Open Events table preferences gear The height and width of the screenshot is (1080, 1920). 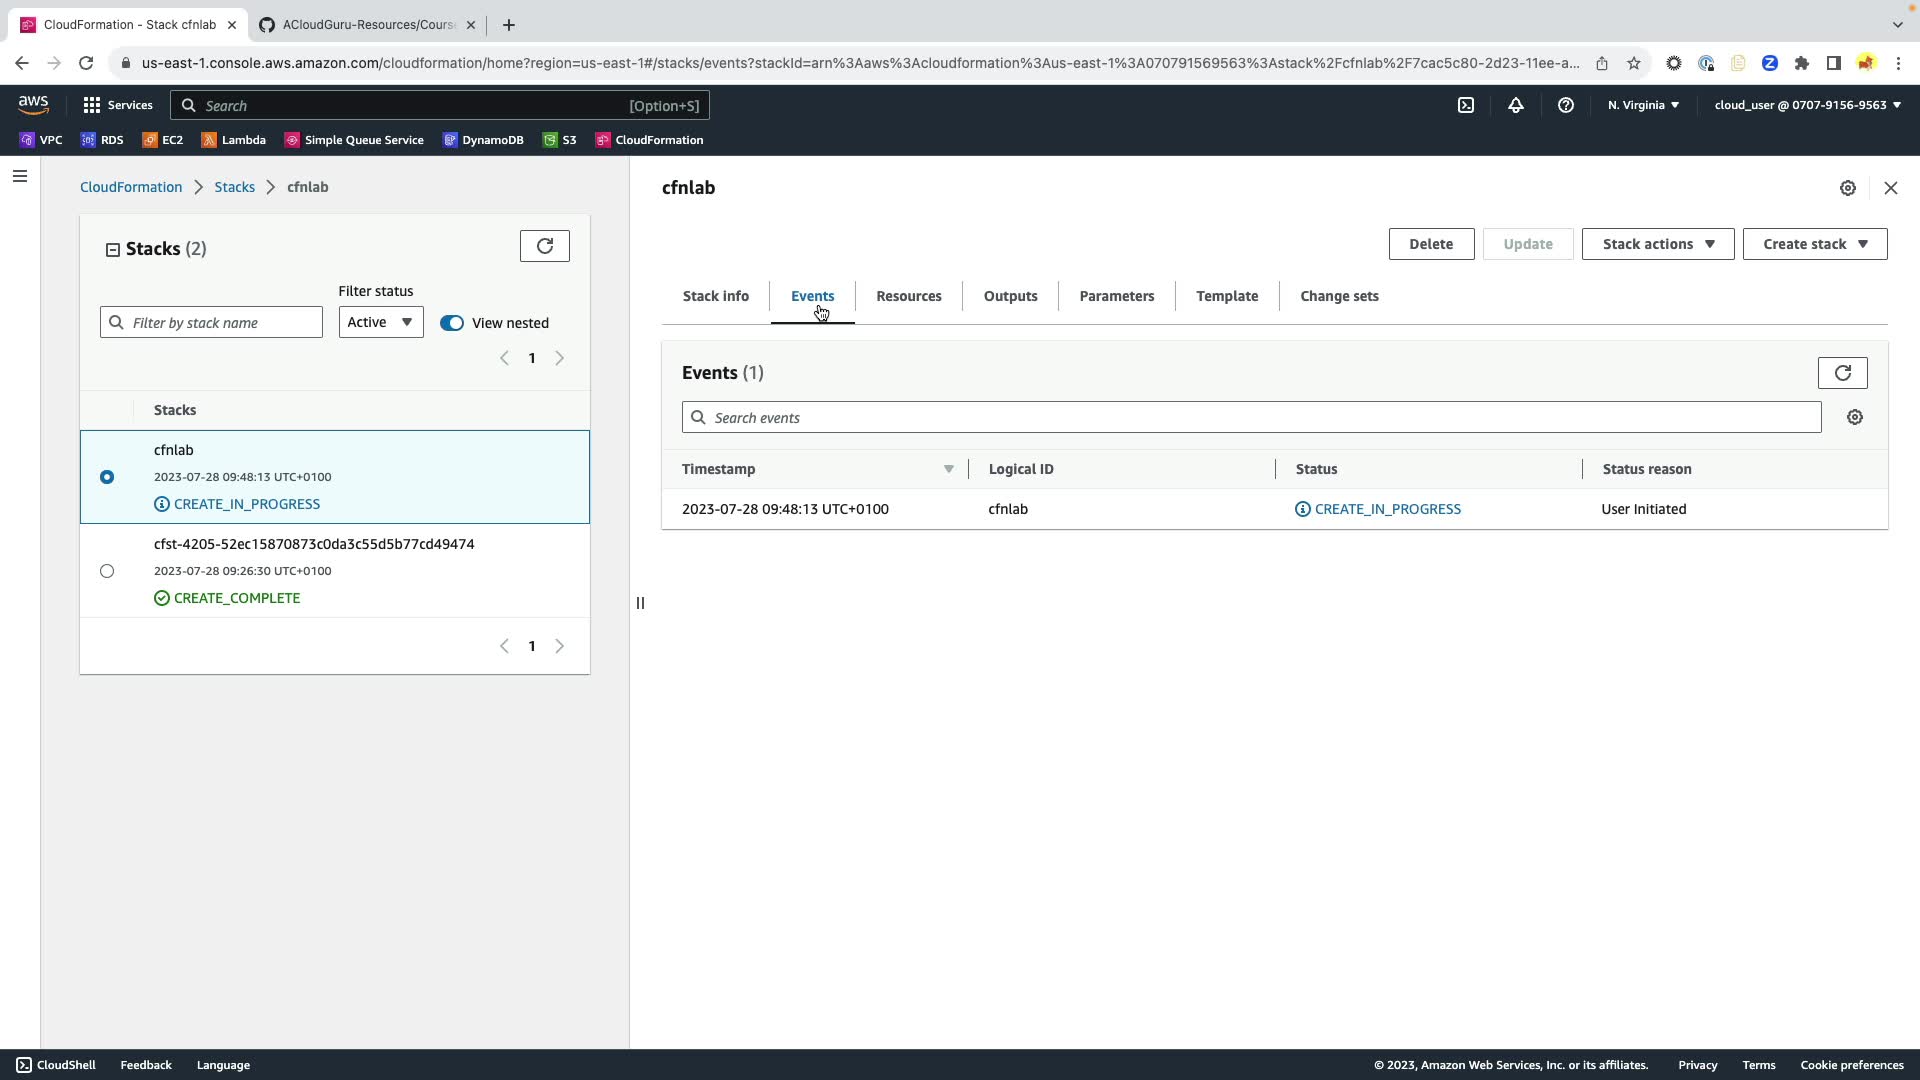[1854, 418]
